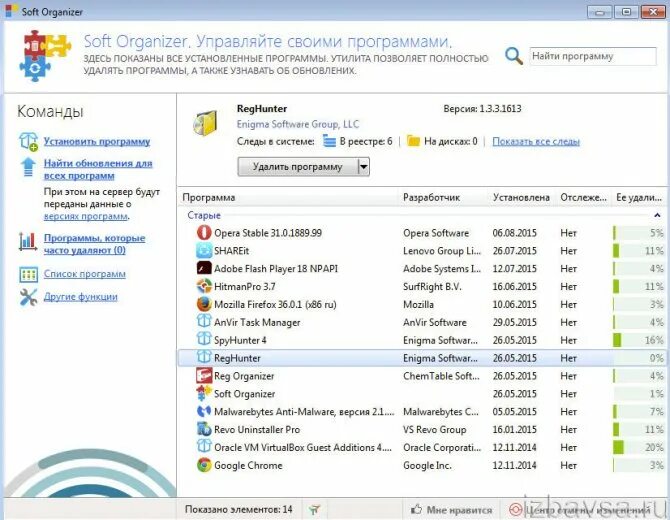Open Программы, которые часто удаляют link
Image resolution: width=670 pixels, height=520 pixels.
(94, 244)
